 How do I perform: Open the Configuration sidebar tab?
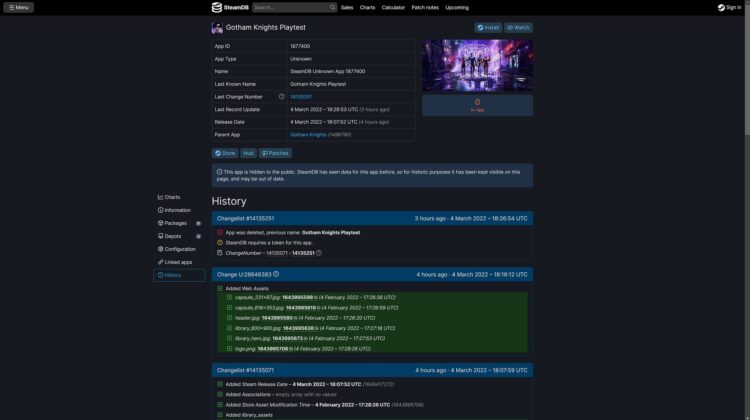point(179,249)
